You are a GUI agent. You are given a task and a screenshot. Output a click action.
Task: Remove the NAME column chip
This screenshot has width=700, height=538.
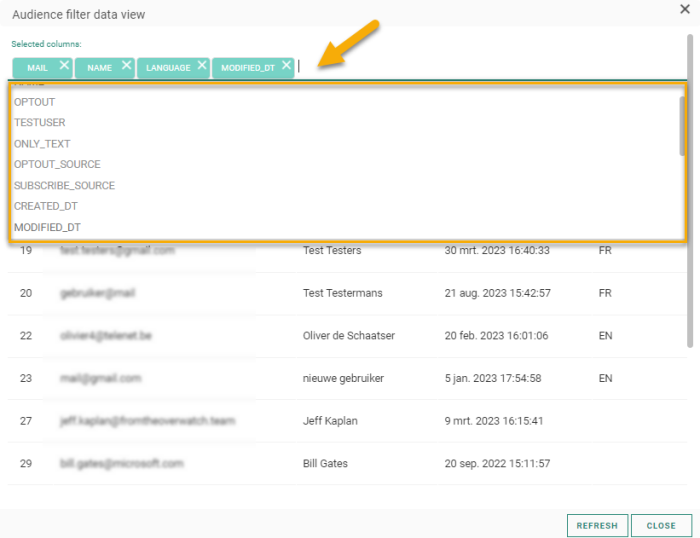click(x=126, y=65)
